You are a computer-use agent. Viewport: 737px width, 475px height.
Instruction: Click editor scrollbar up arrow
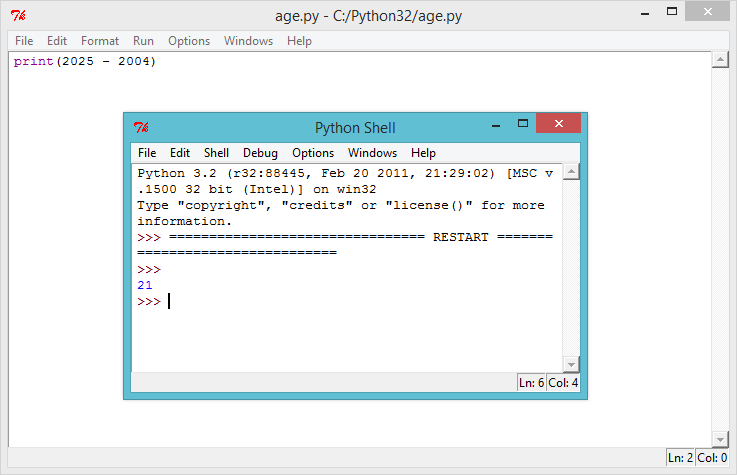pos(719,61)
